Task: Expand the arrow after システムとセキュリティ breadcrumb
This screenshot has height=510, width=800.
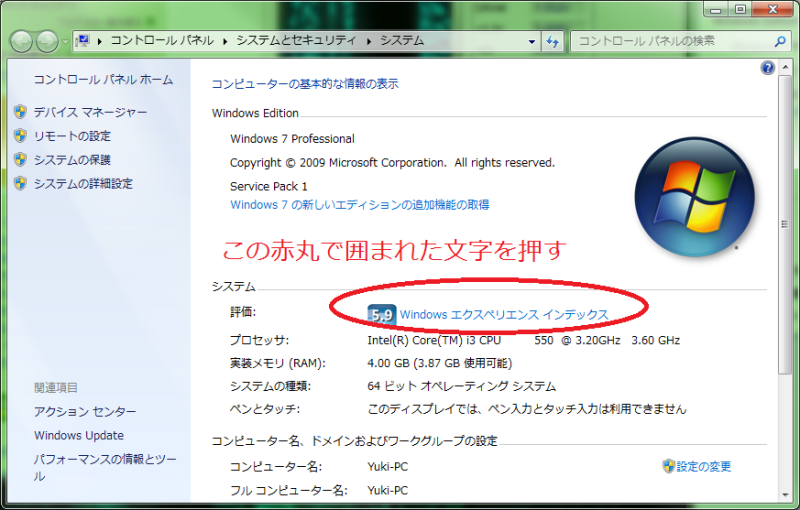Action: pyautogui.click(x=370, y=41)
